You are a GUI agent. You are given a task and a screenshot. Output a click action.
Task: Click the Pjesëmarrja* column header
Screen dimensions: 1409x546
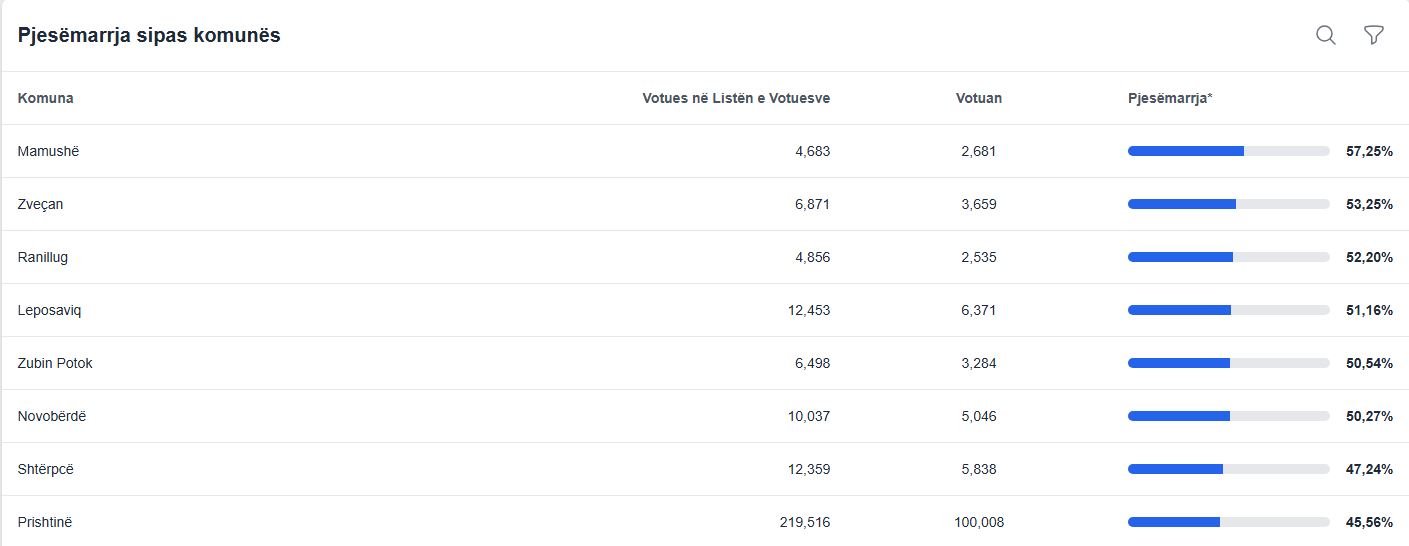[x=1170, y=98]
